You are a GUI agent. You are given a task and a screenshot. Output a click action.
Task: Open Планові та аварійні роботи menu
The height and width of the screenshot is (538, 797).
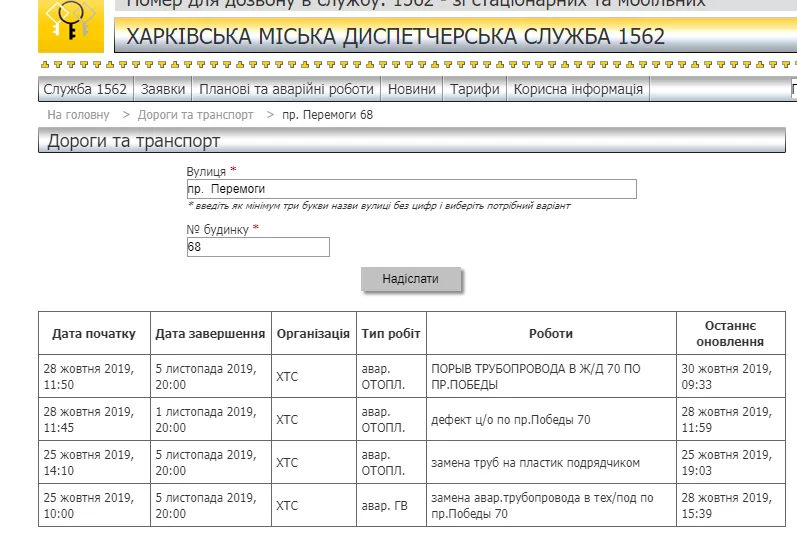(x=286, y=89)
